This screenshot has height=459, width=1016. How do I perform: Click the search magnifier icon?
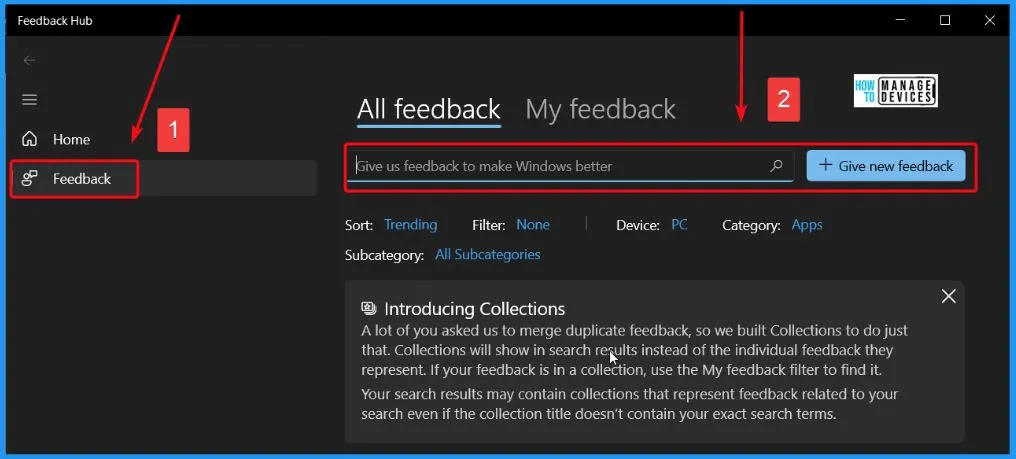tap(776, 166)
